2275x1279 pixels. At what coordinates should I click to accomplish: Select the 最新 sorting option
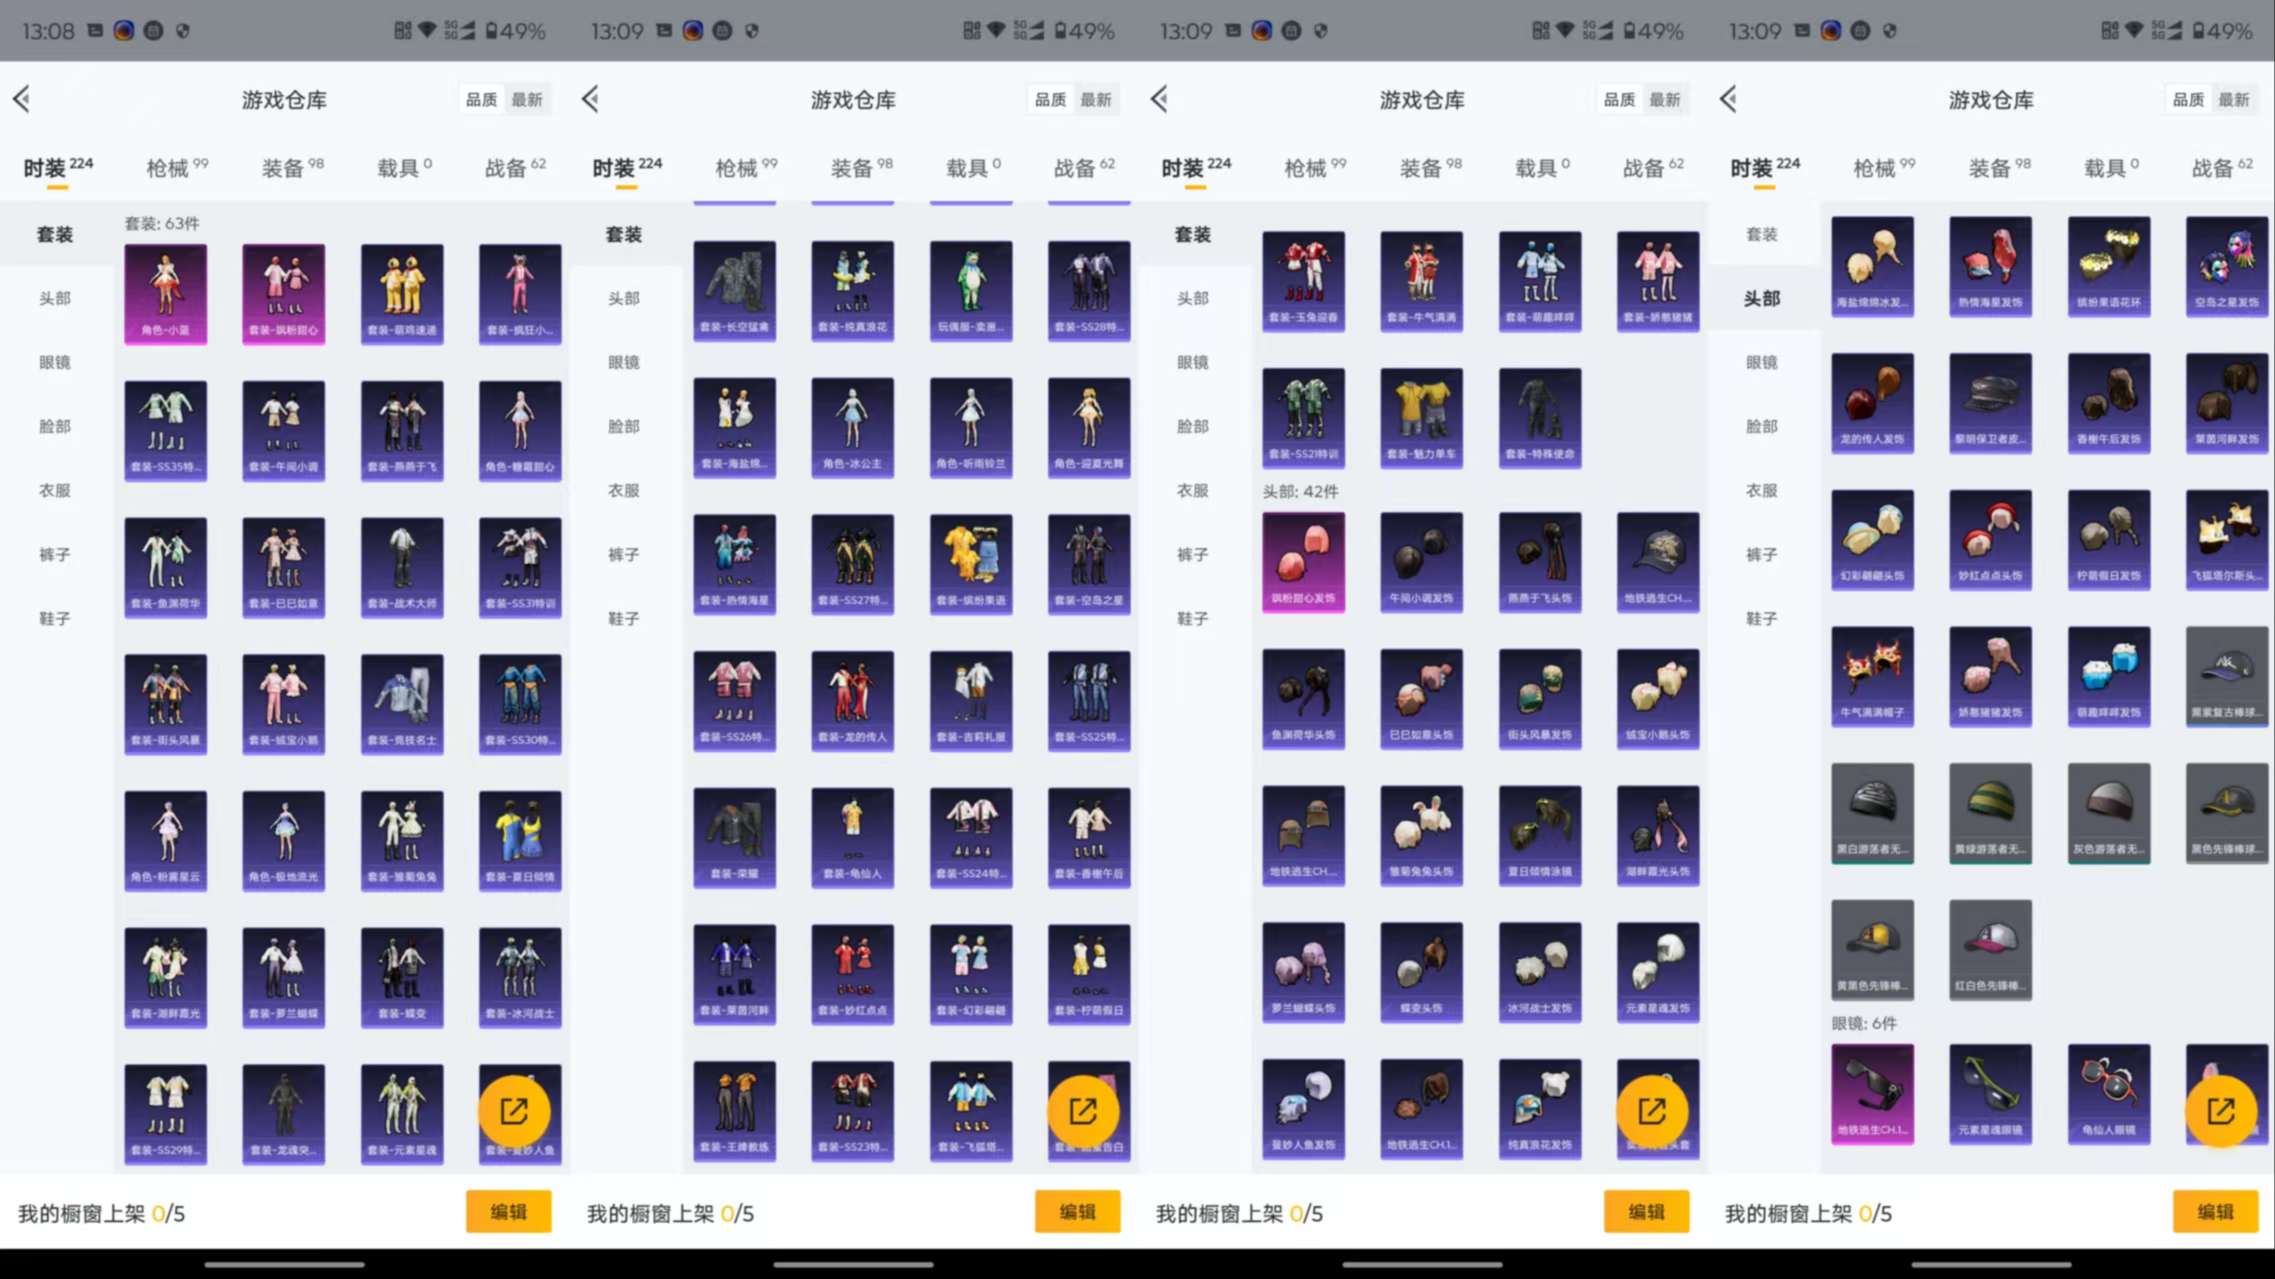point(528,99)
